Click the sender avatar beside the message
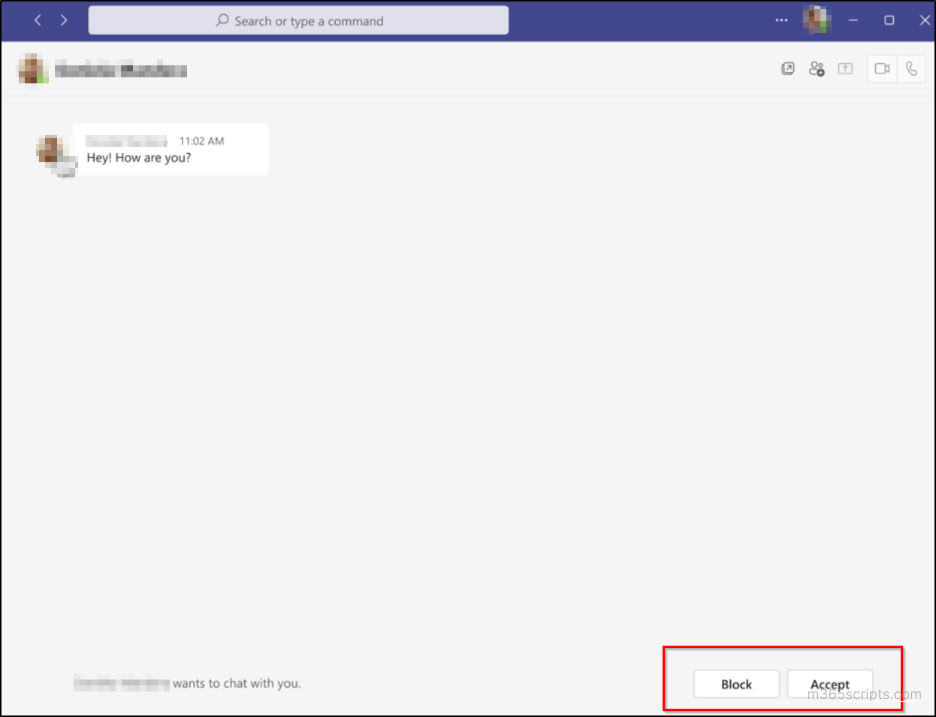Screen dimensions: 936x717 click(x=51, y=151)
